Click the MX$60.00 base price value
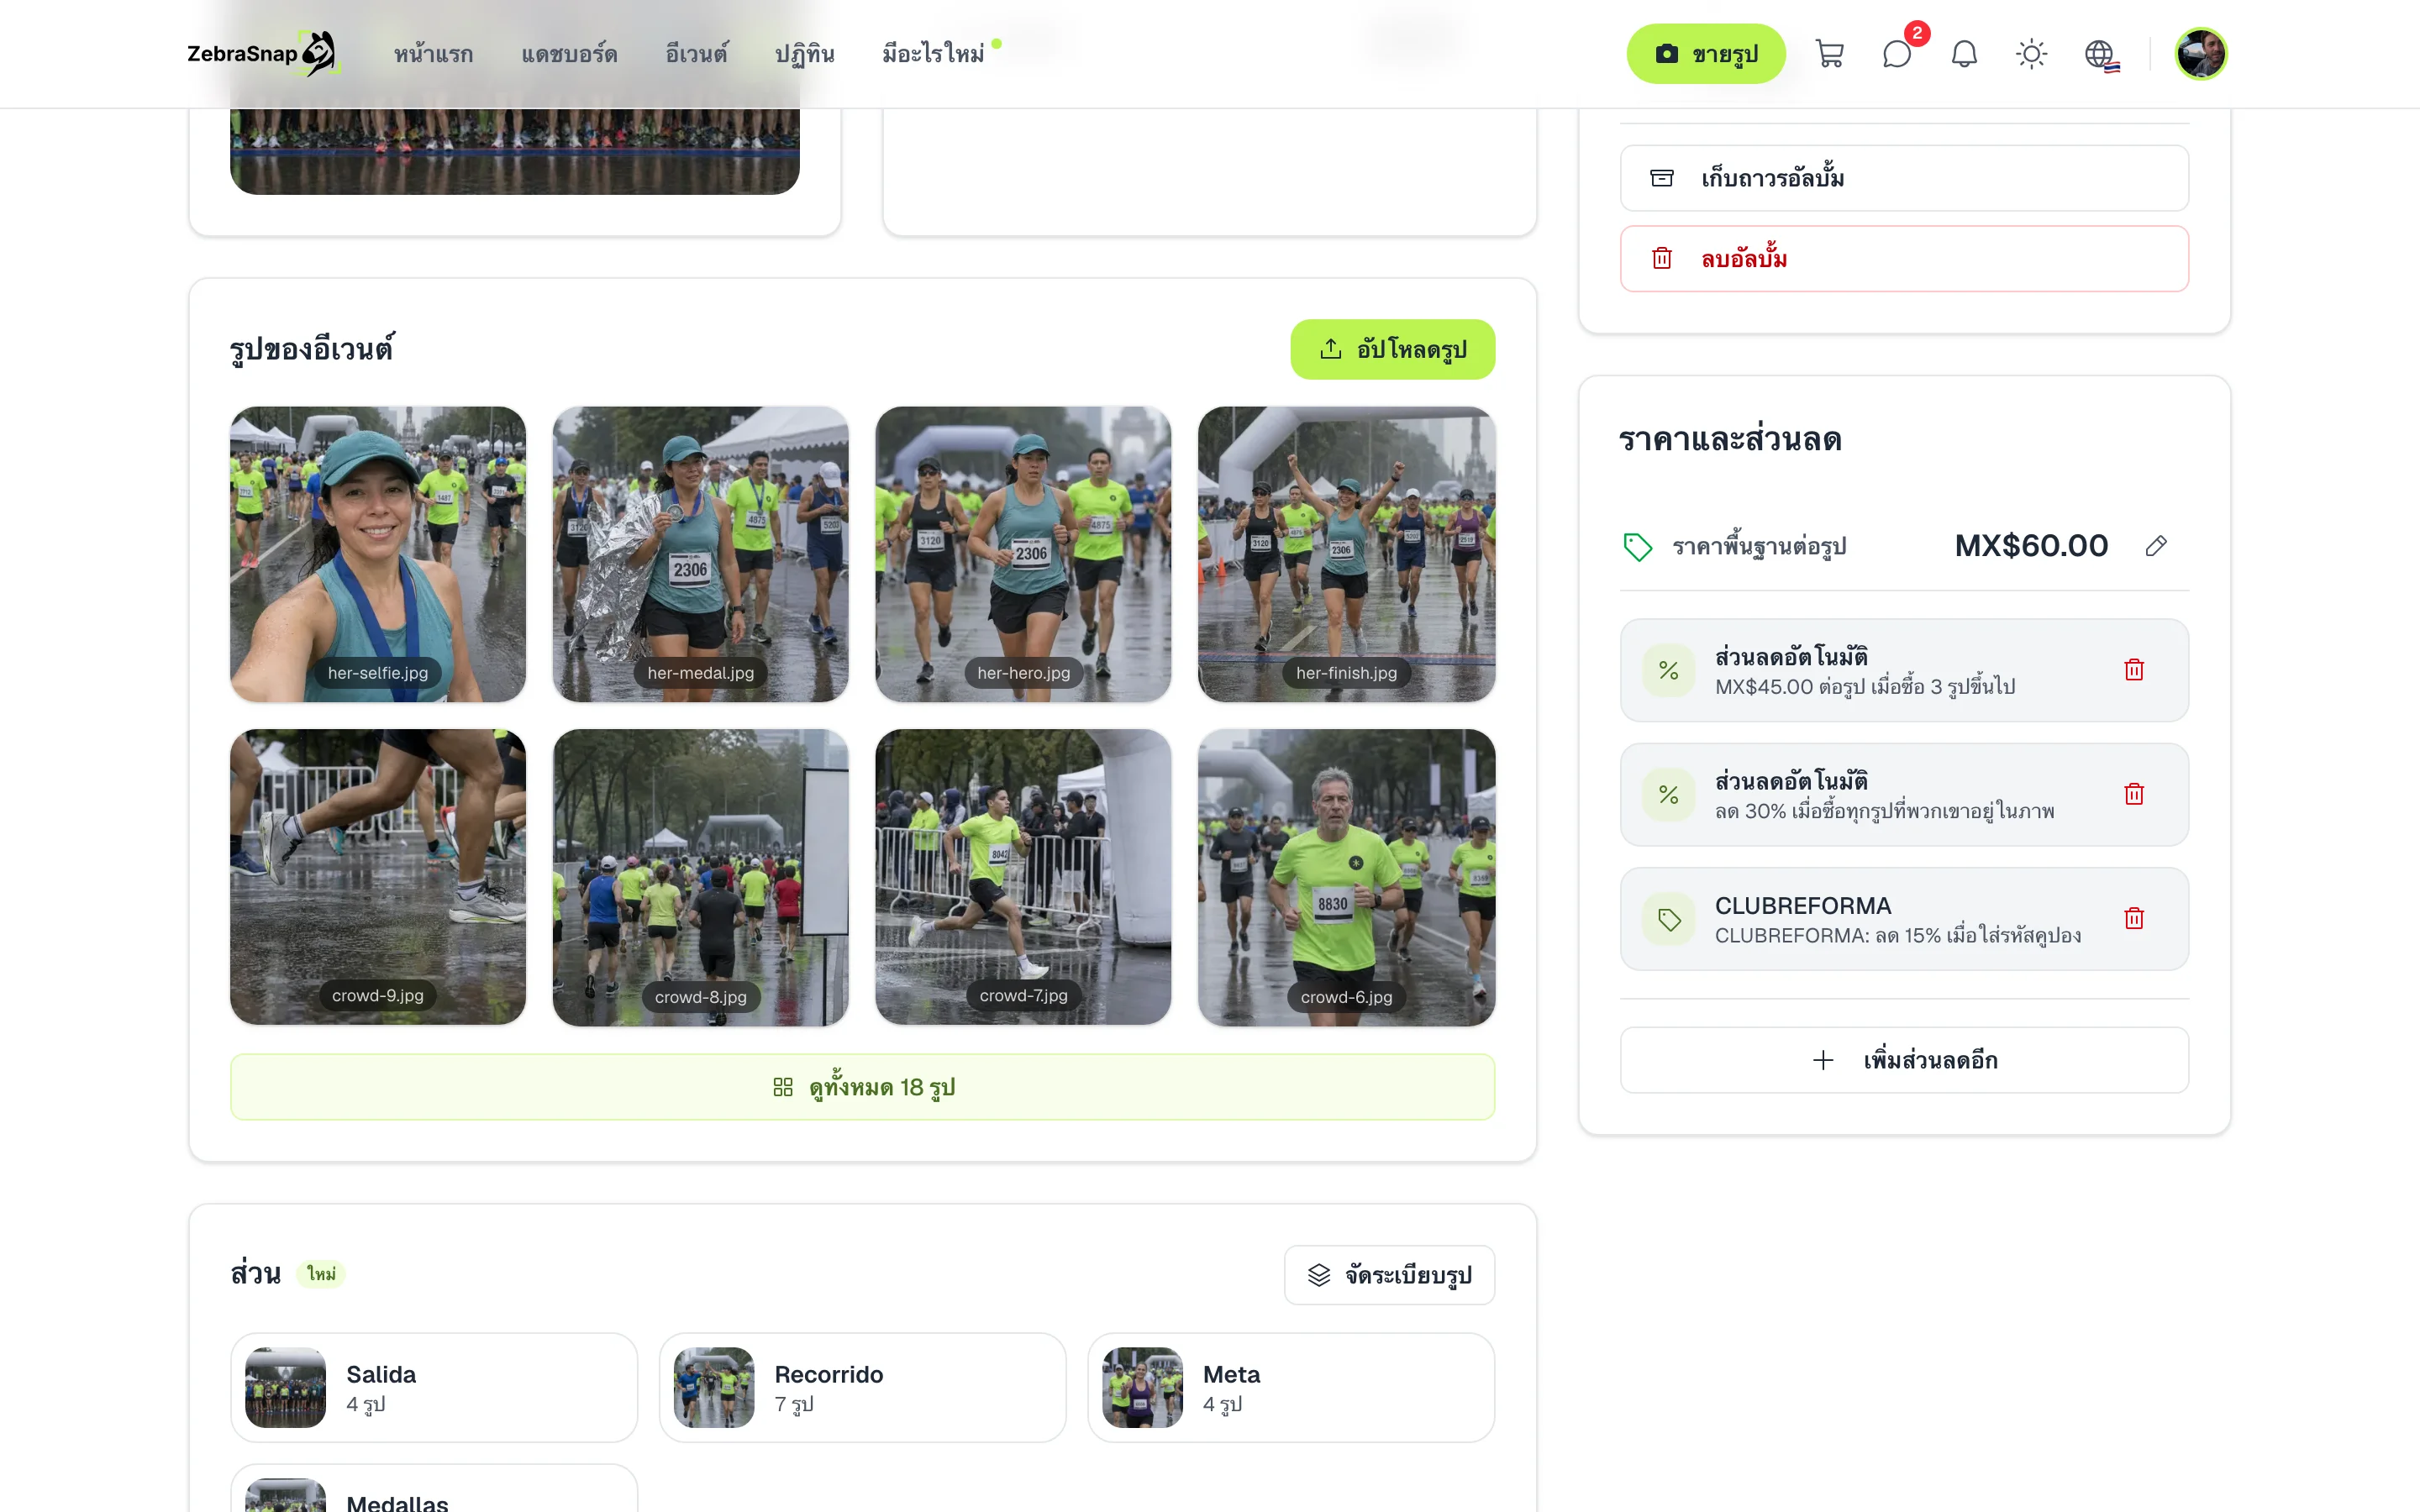This screenshot has height=1512, width=2420. pyautogui.click(x=2031, y=546)
